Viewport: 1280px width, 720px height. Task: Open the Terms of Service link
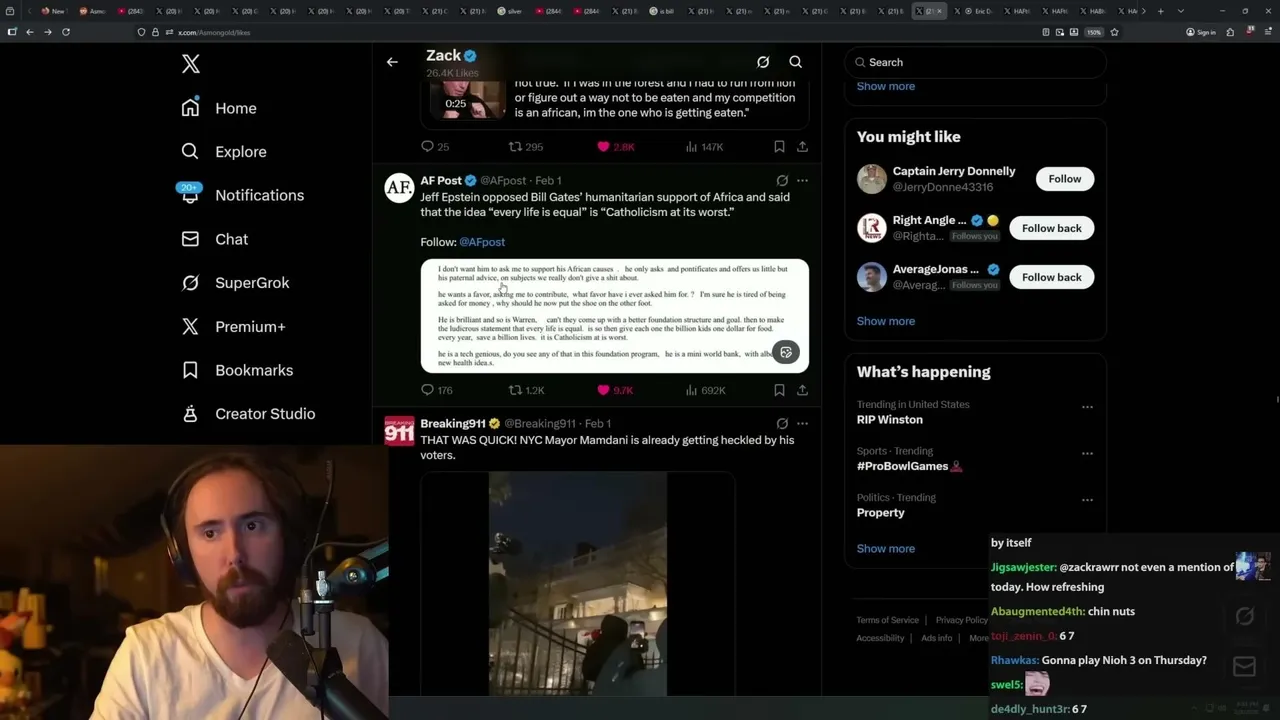pos(887,620)
